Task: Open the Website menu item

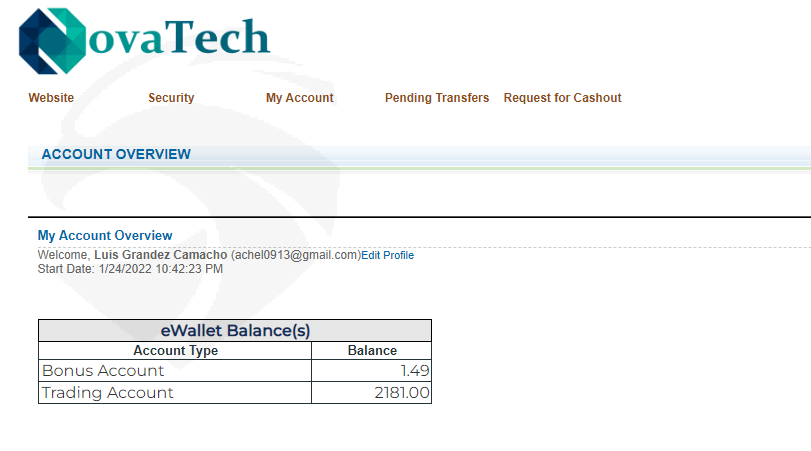Action: [x=51, y=98]
